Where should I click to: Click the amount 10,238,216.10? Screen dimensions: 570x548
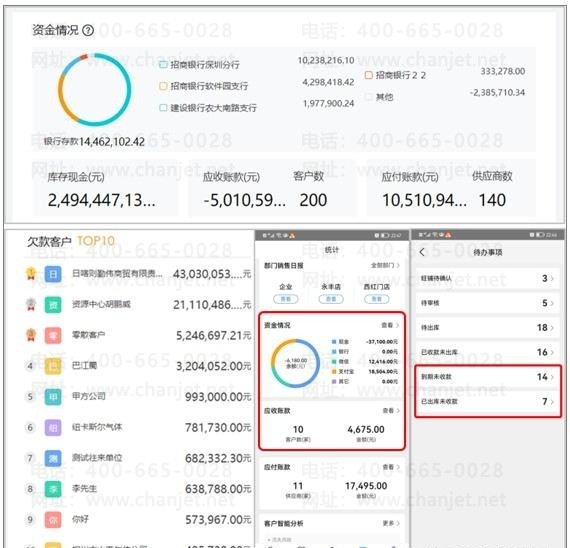pyautogui.click(x=326, y=60)
